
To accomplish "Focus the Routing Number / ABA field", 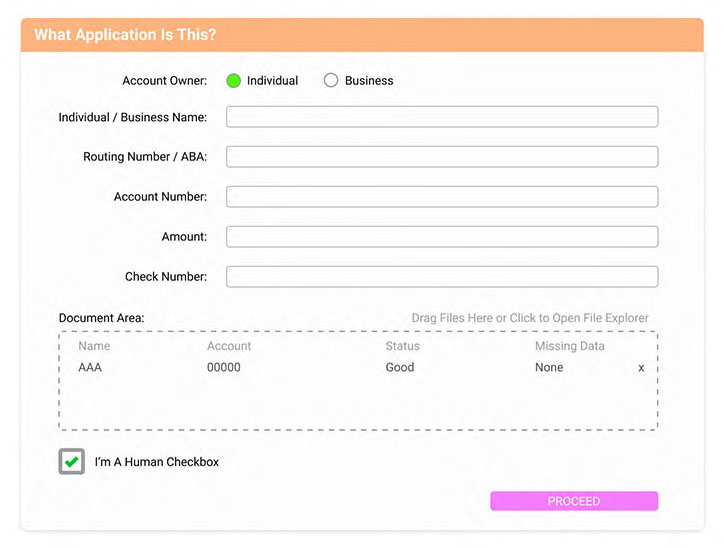I will (442, 157).
